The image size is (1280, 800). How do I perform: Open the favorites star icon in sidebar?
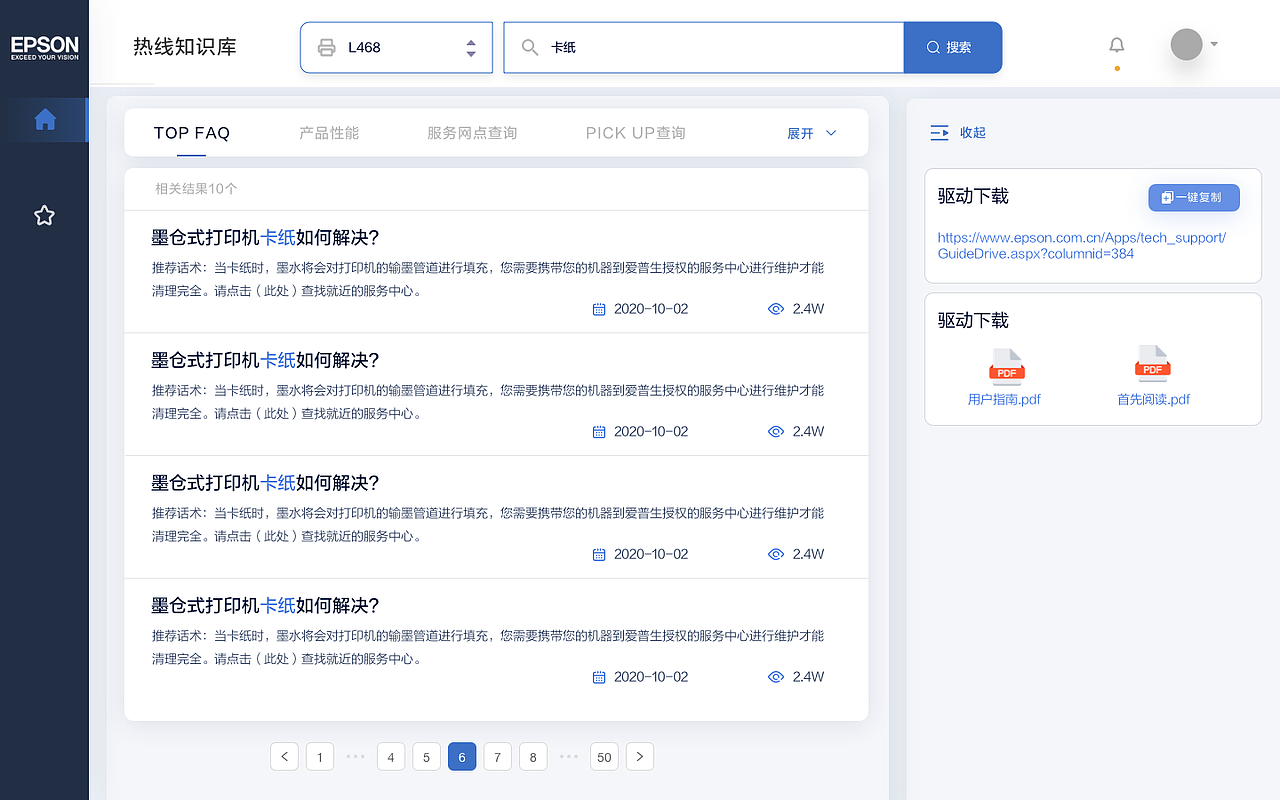[44, 215]
